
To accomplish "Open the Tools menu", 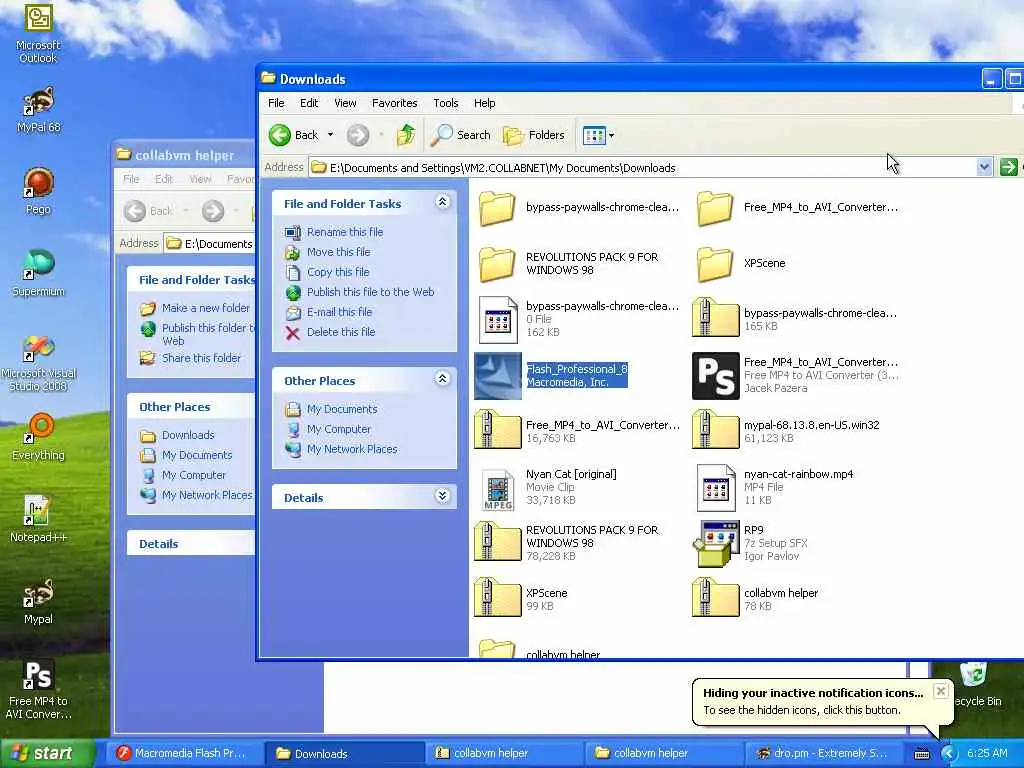I will [445, 103].
